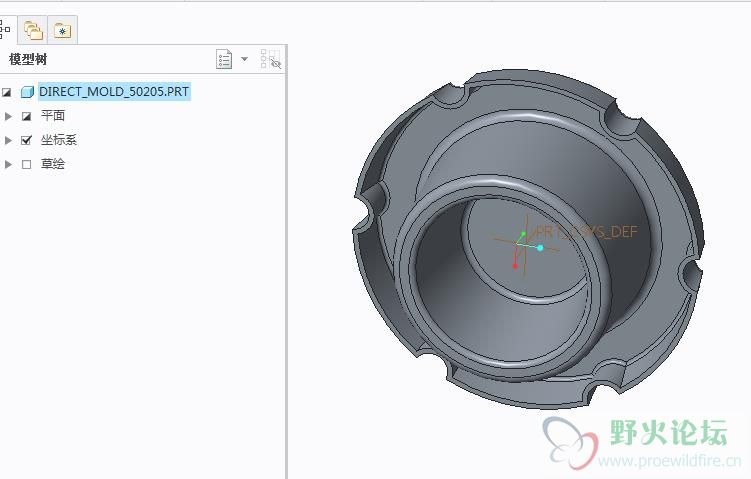Expand the tree settings dropdown arrow
Viewport: 751px width, 479px height.
pos(244,59)
